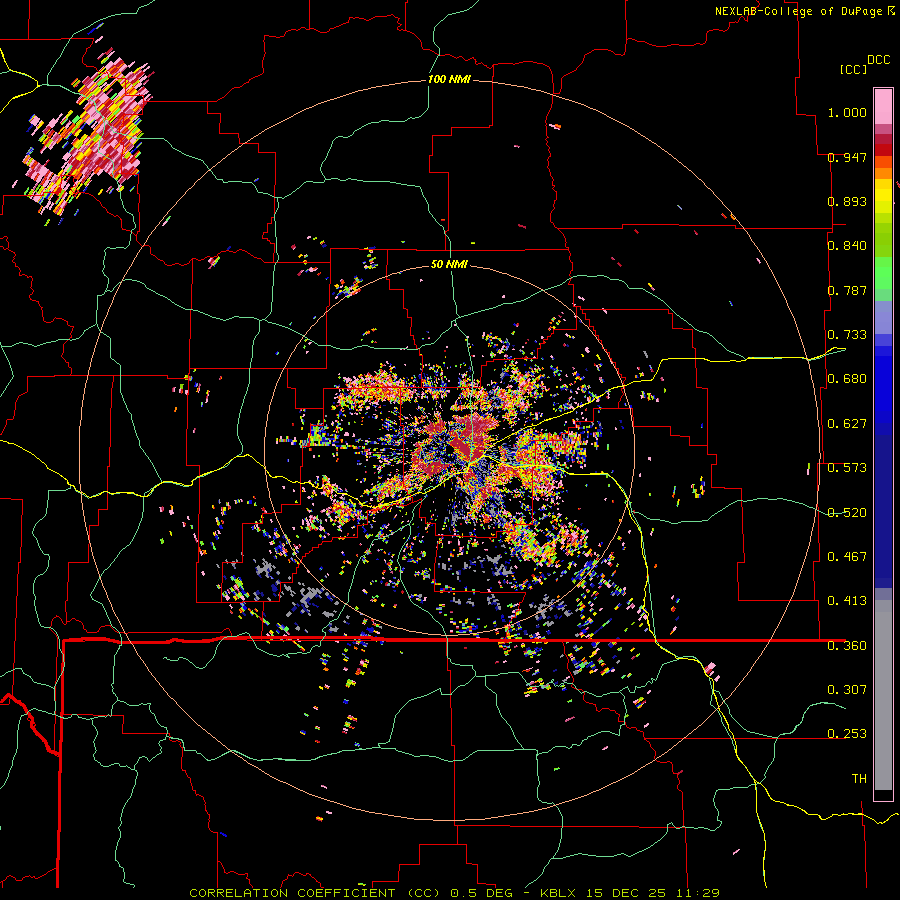Select the 0.573 scale value
This screenshot has height=900, width=900.
tap(847, 468)
